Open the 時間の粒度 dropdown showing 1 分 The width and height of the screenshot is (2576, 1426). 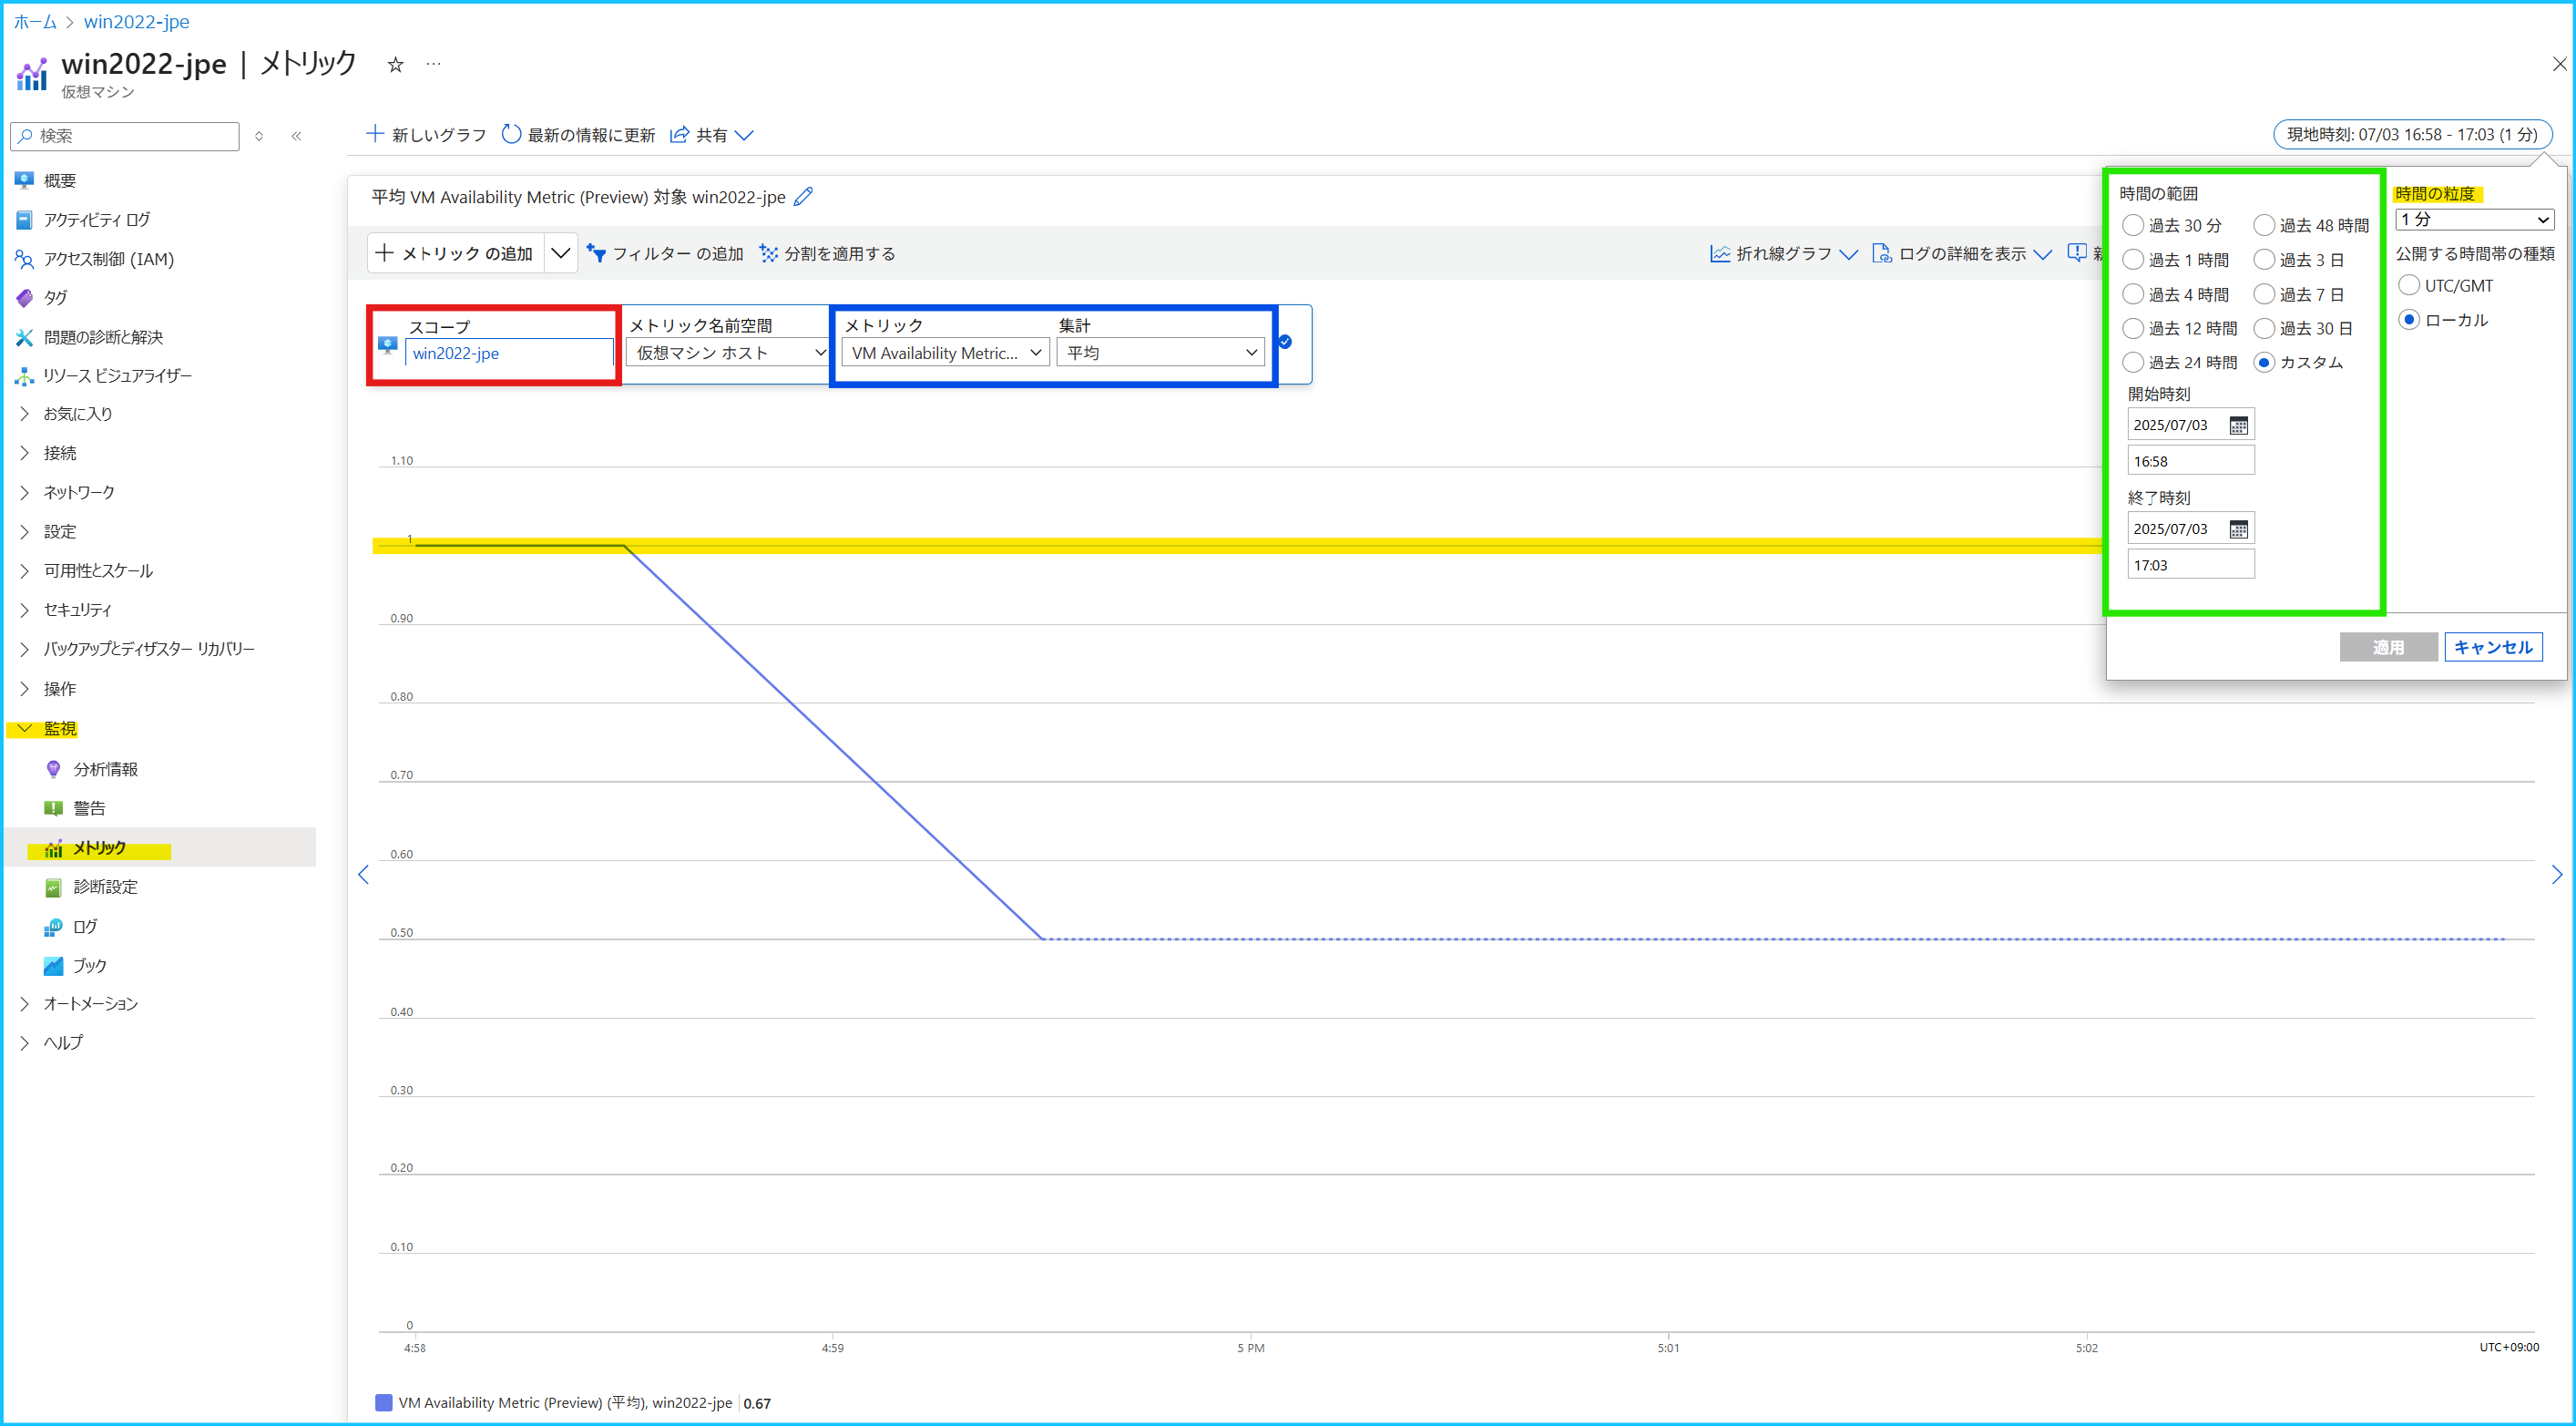click(x=2475, y=219)
